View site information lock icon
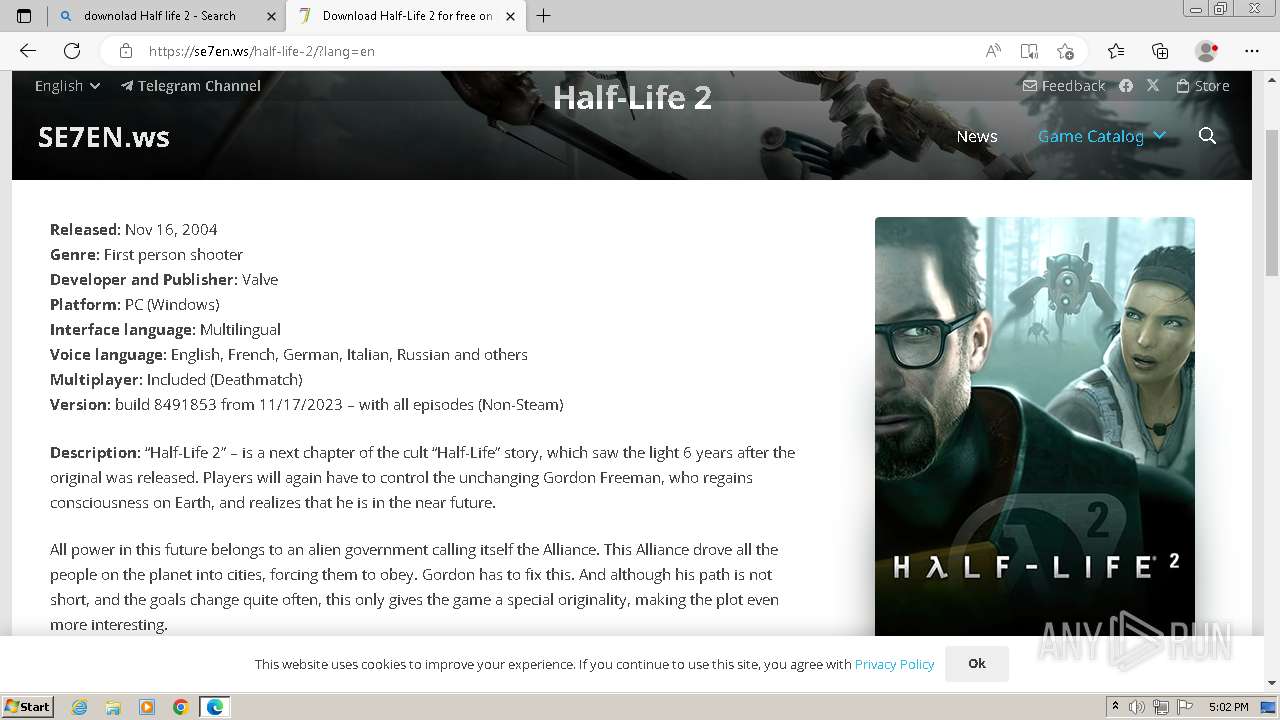Image resolution: width=1280 pixels, height=720 pixels. pos(125,51)
